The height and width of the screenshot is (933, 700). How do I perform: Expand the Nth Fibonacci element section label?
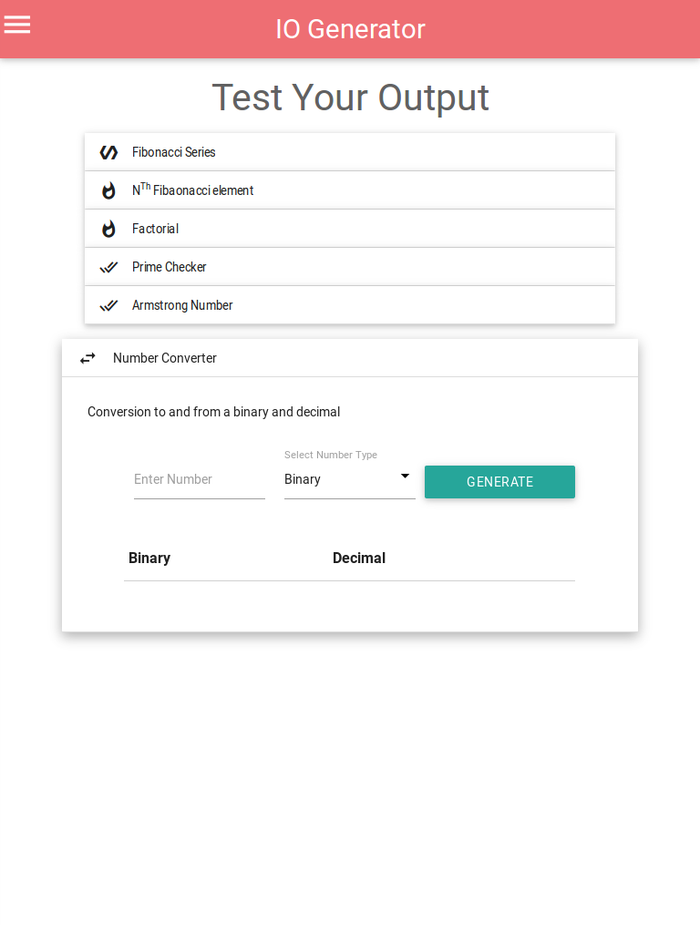click(193, 190)
